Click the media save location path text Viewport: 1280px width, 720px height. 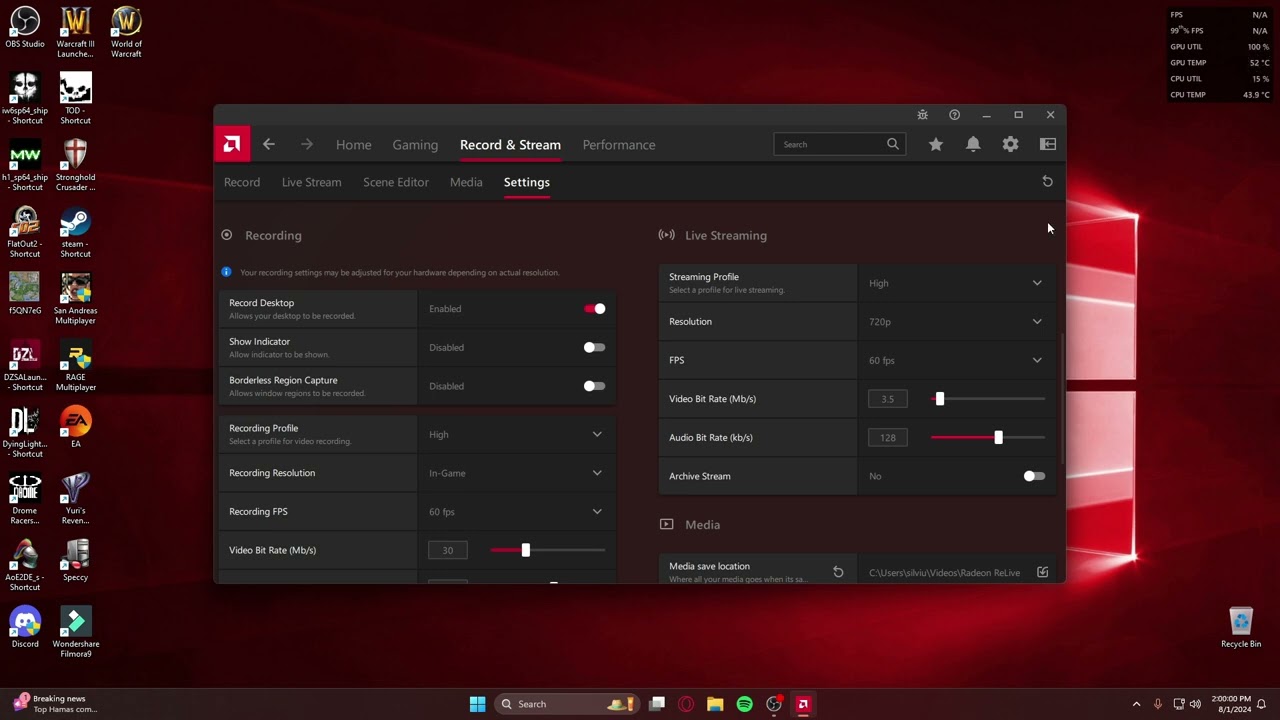[944, 573]
